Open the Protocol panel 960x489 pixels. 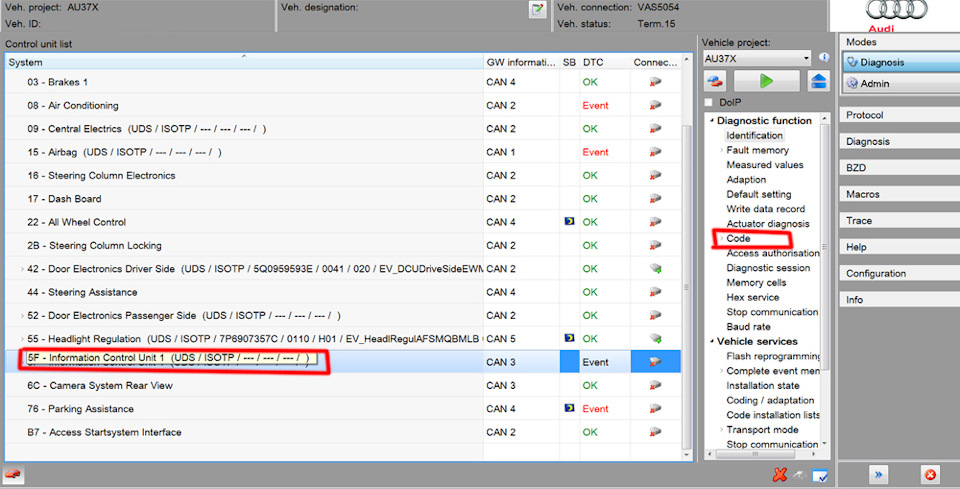[x=899, y=115]
